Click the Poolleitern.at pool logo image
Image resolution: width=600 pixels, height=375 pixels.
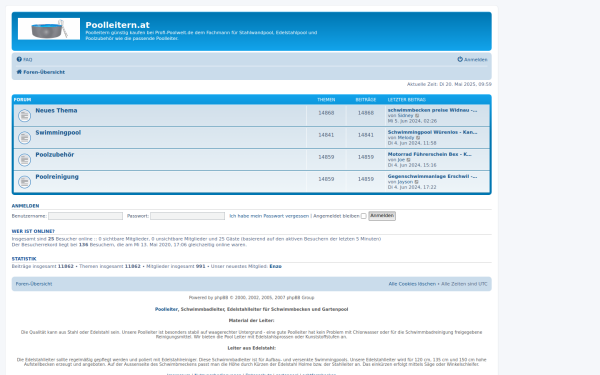pos(49,29)
